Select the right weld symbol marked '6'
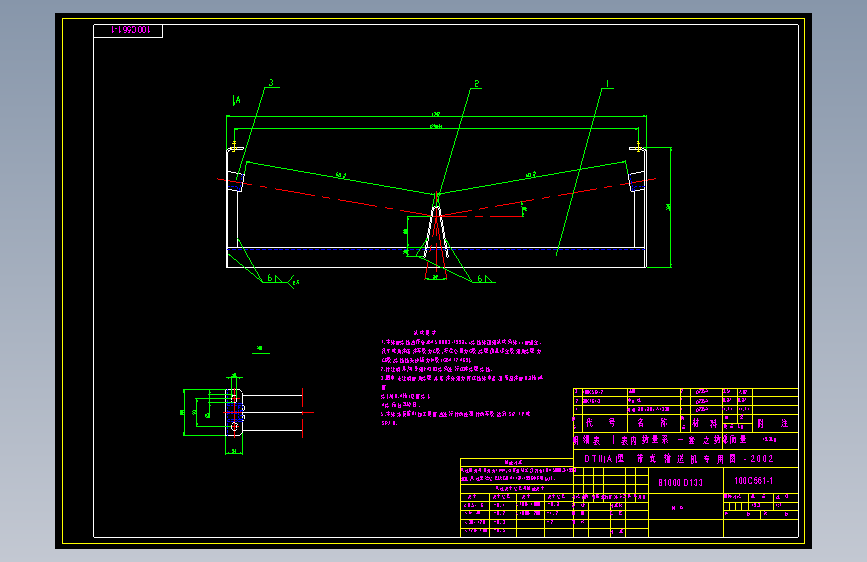This screenshot has width=867, height=562. click(x=484, y=279)
